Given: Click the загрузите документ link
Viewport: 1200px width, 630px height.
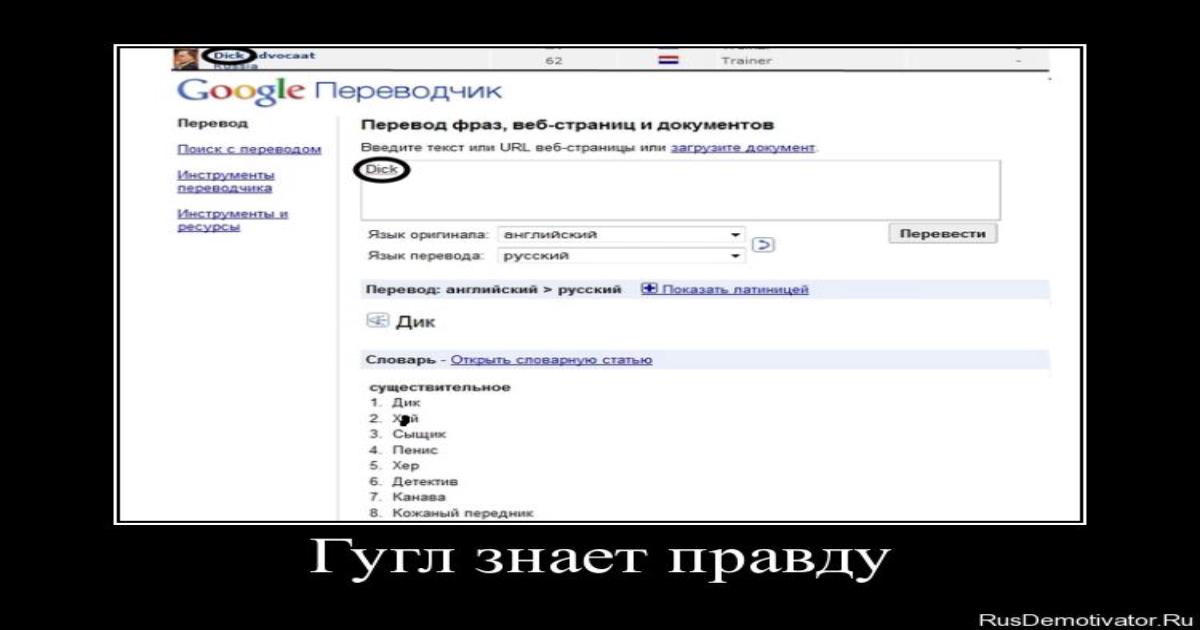Looking at the screenshot, I should point(743,147).
